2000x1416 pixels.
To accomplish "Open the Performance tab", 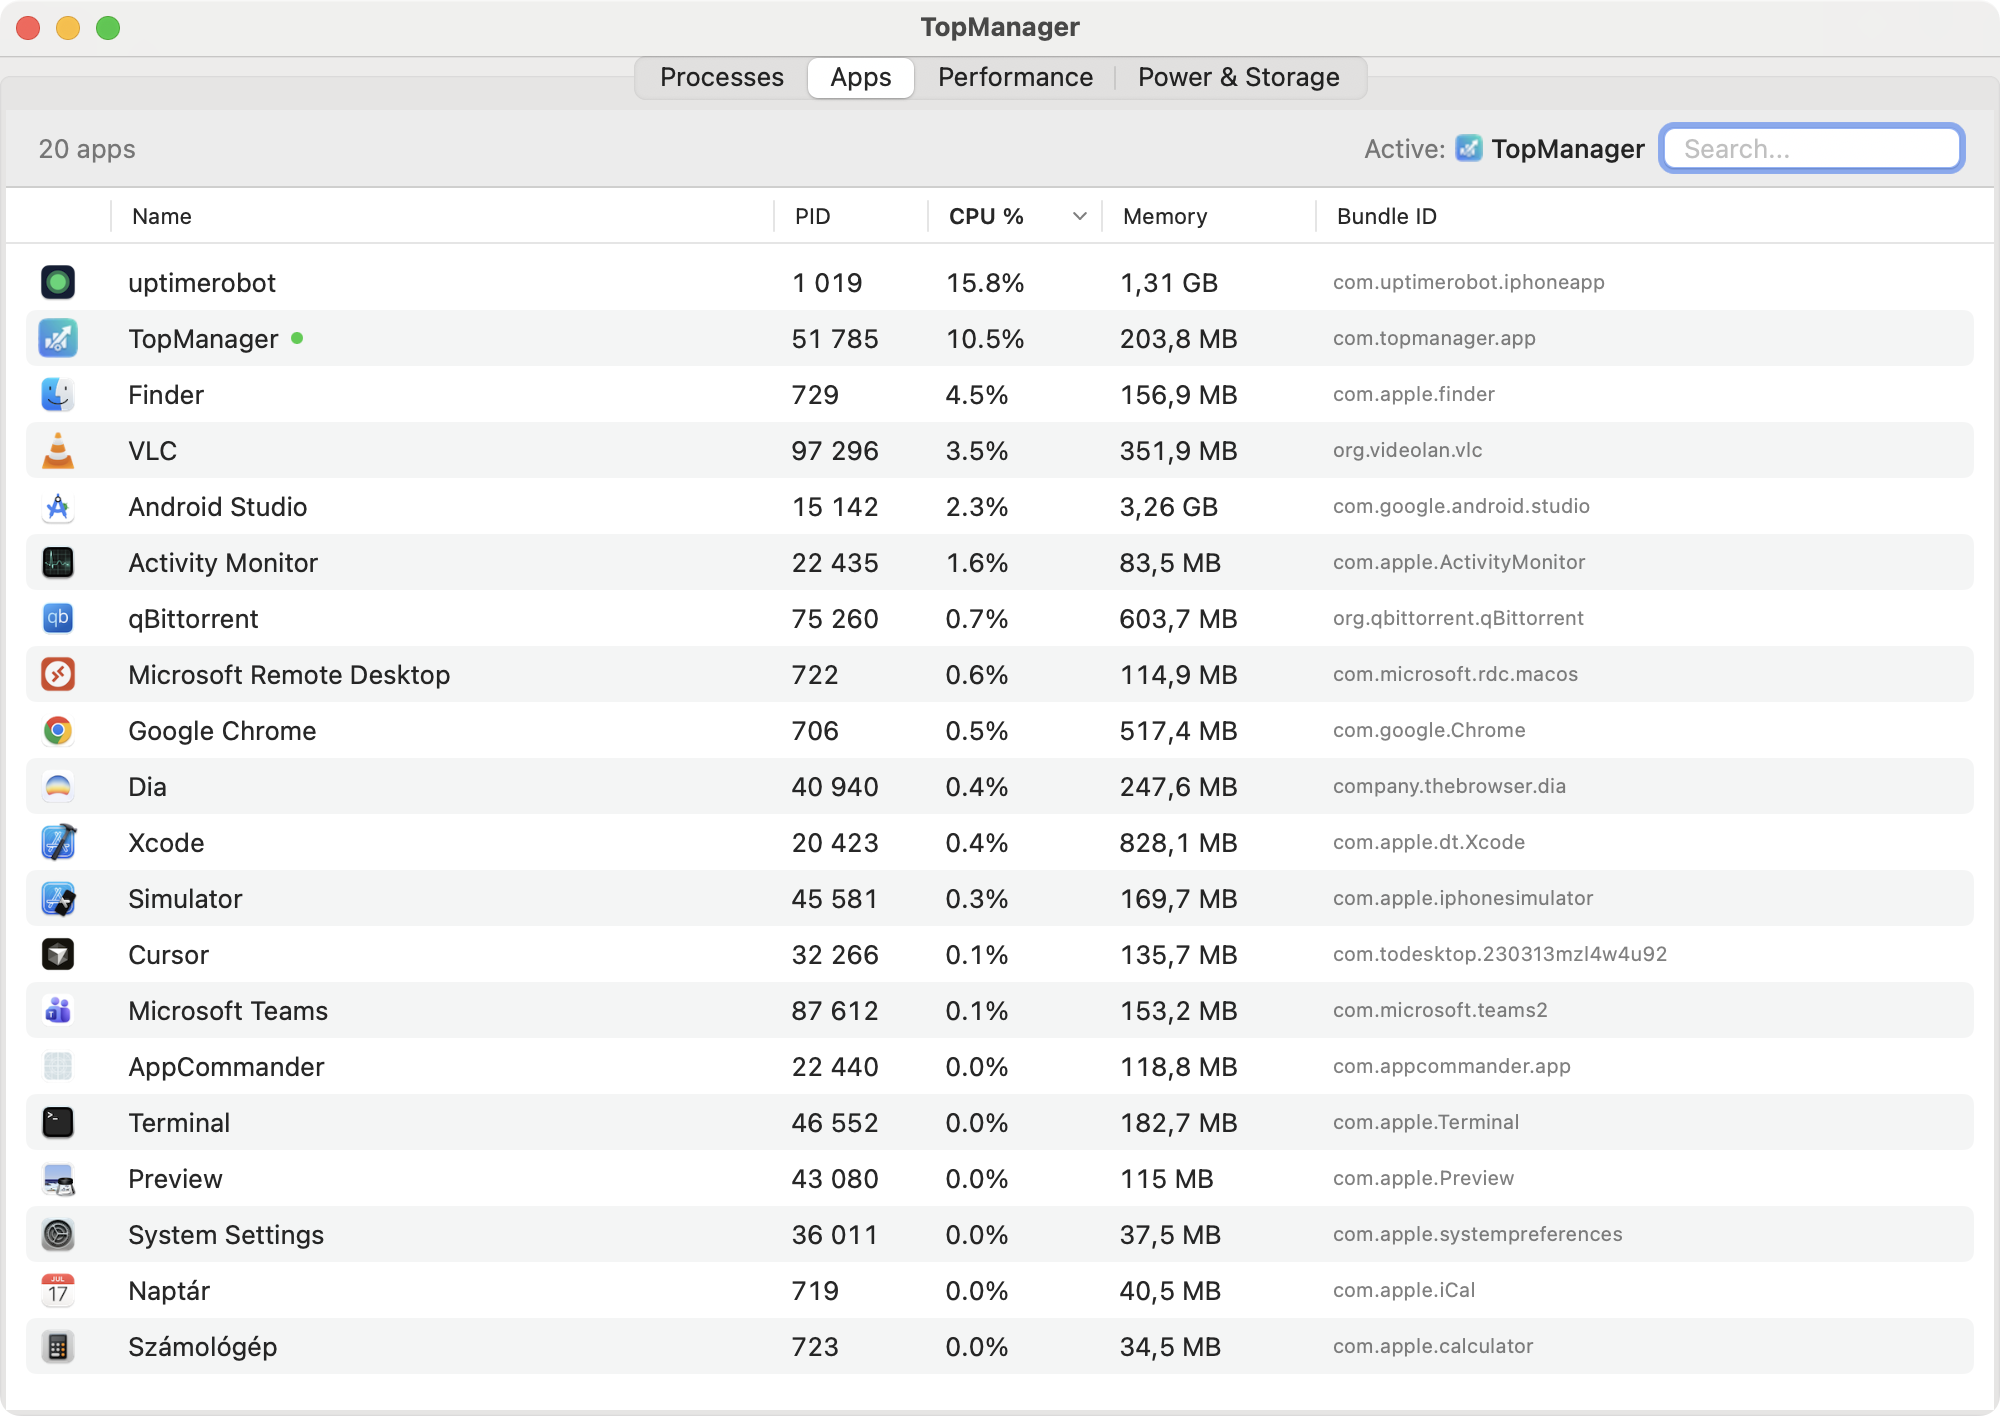I will tap(1015, 78).
